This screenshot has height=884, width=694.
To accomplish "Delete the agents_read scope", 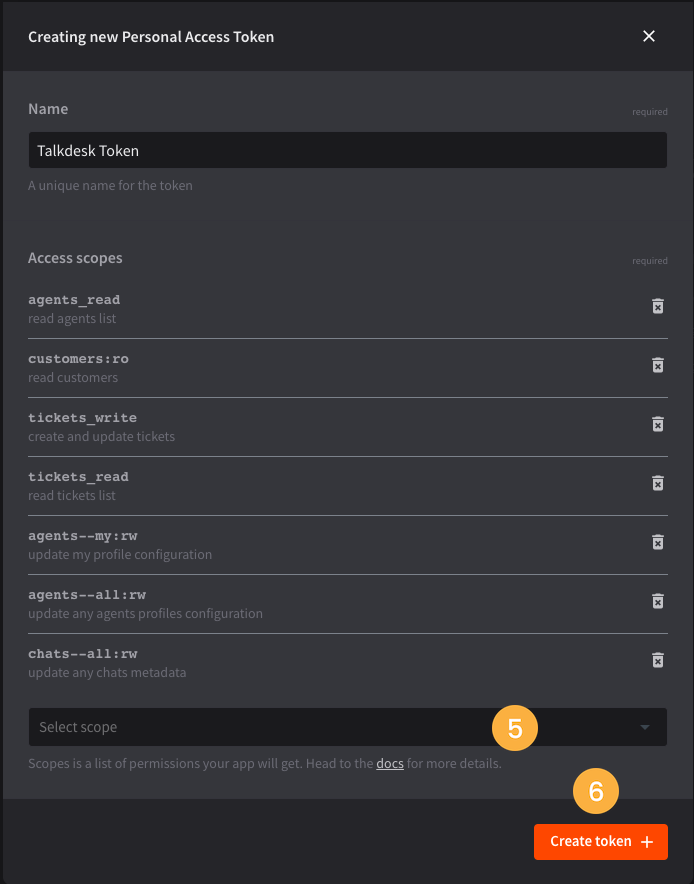I will [657, 306].
